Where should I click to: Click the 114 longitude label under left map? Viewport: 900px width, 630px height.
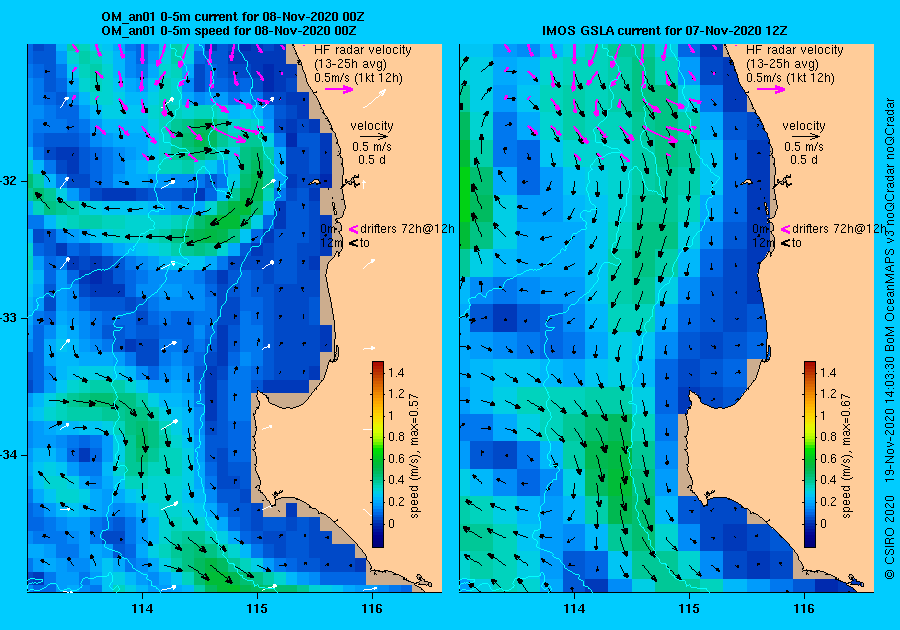pyautogui.click(x=142, y=609)
